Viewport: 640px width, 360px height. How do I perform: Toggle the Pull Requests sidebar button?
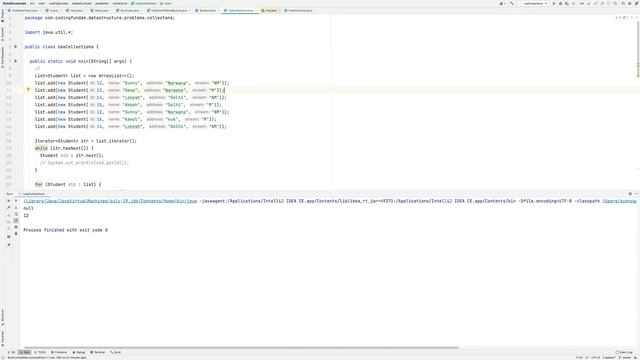click(x=2, y=57)
